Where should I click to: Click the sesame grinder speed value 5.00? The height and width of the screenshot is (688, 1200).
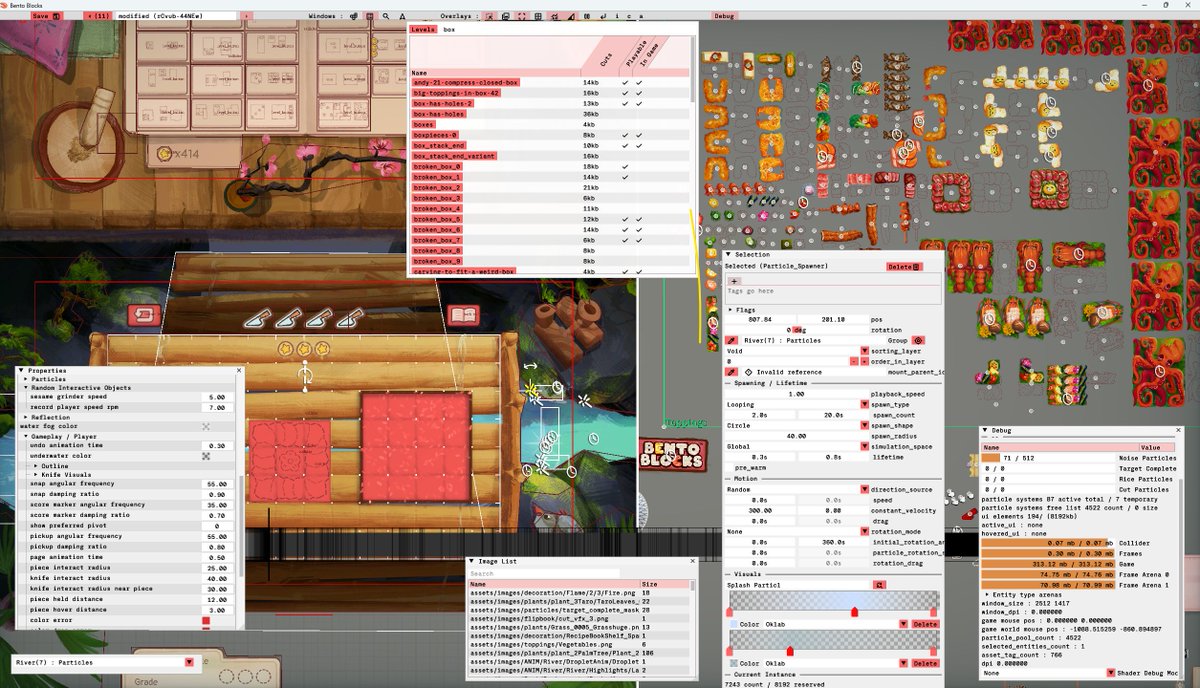point(217,397)
